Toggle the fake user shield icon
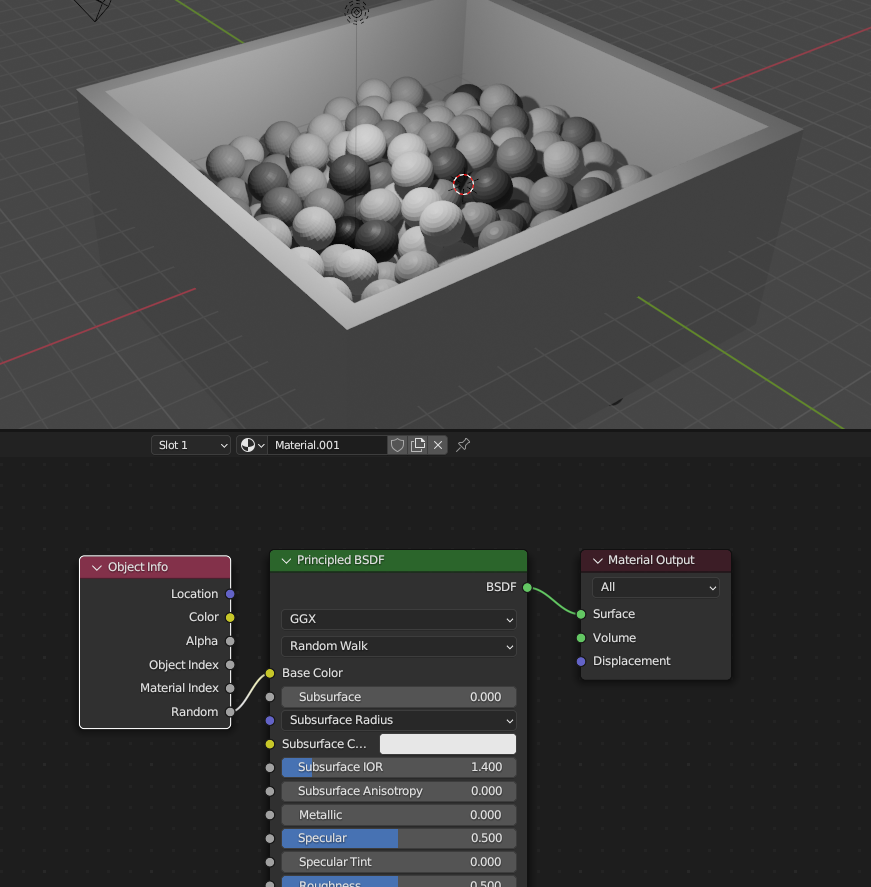Screen dimensions: 871x887 397,445
